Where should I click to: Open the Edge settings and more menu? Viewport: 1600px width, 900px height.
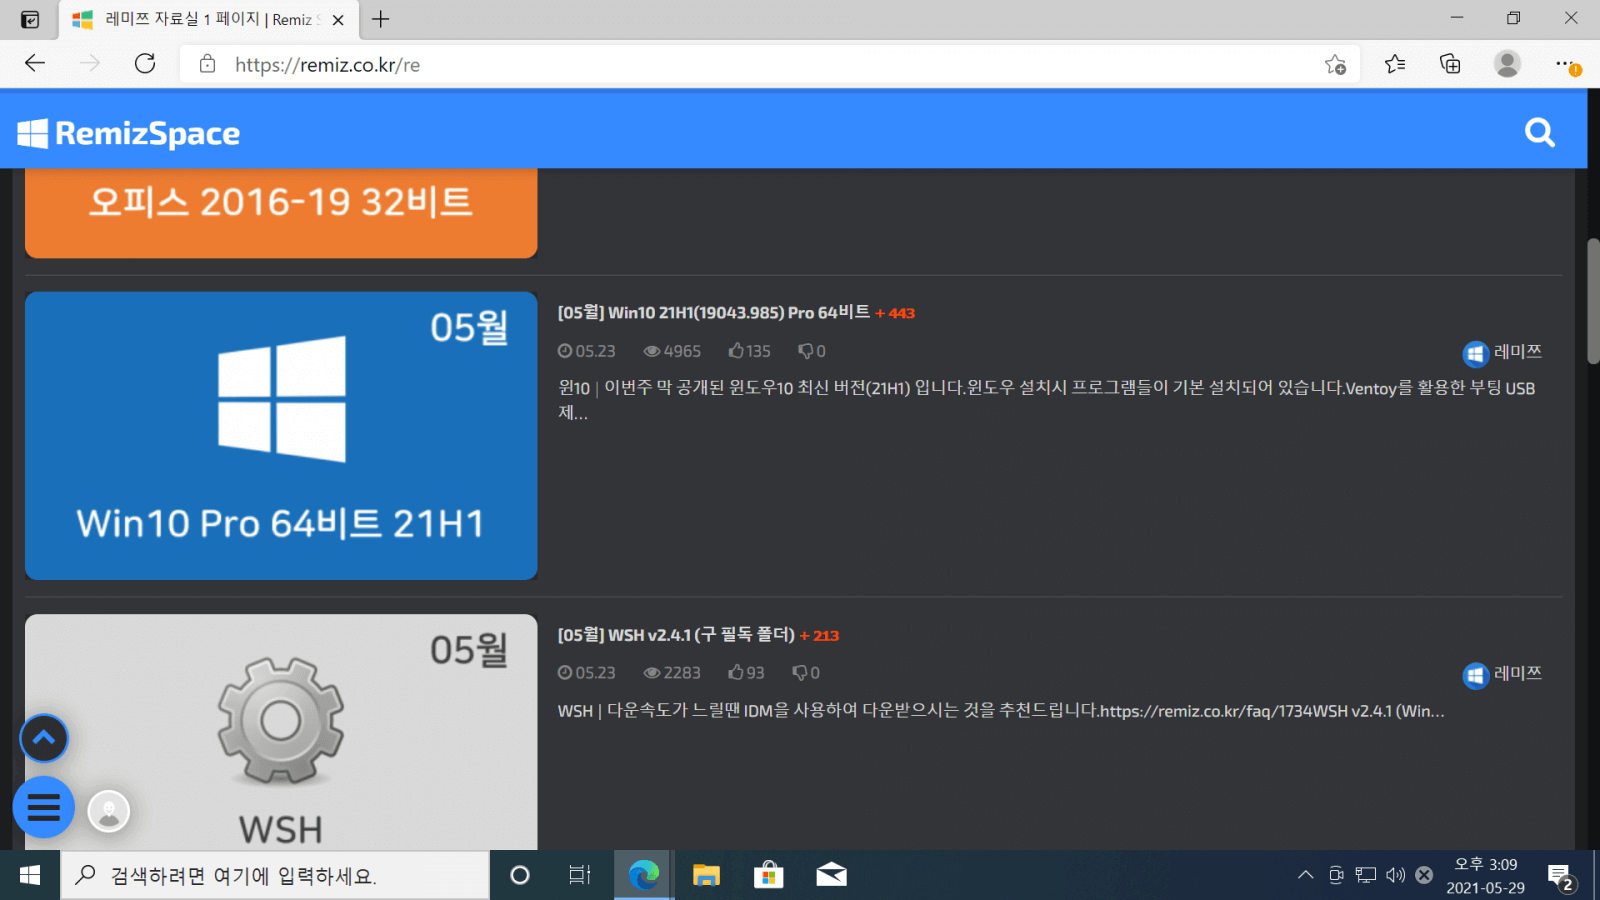1566,64
